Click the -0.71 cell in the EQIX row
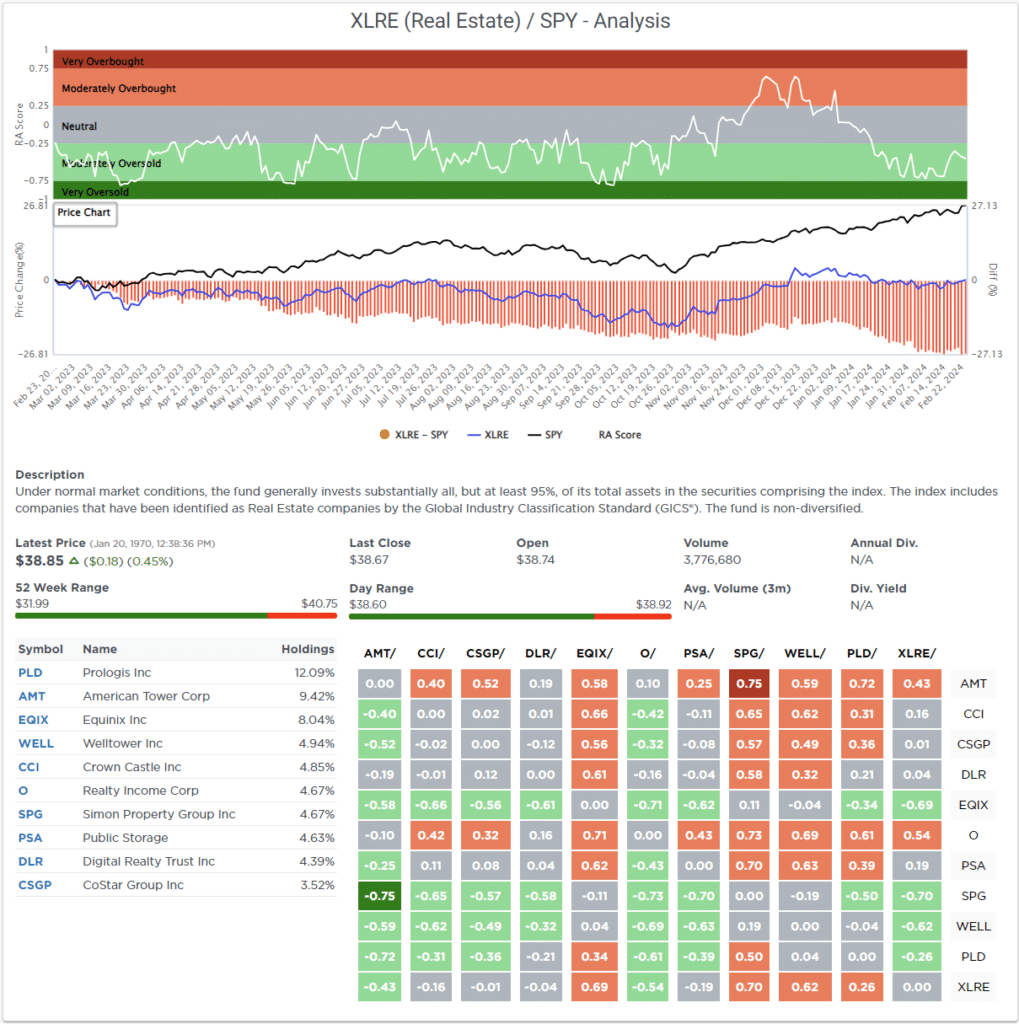The image size is (1019, 1024). pos(647,805)
